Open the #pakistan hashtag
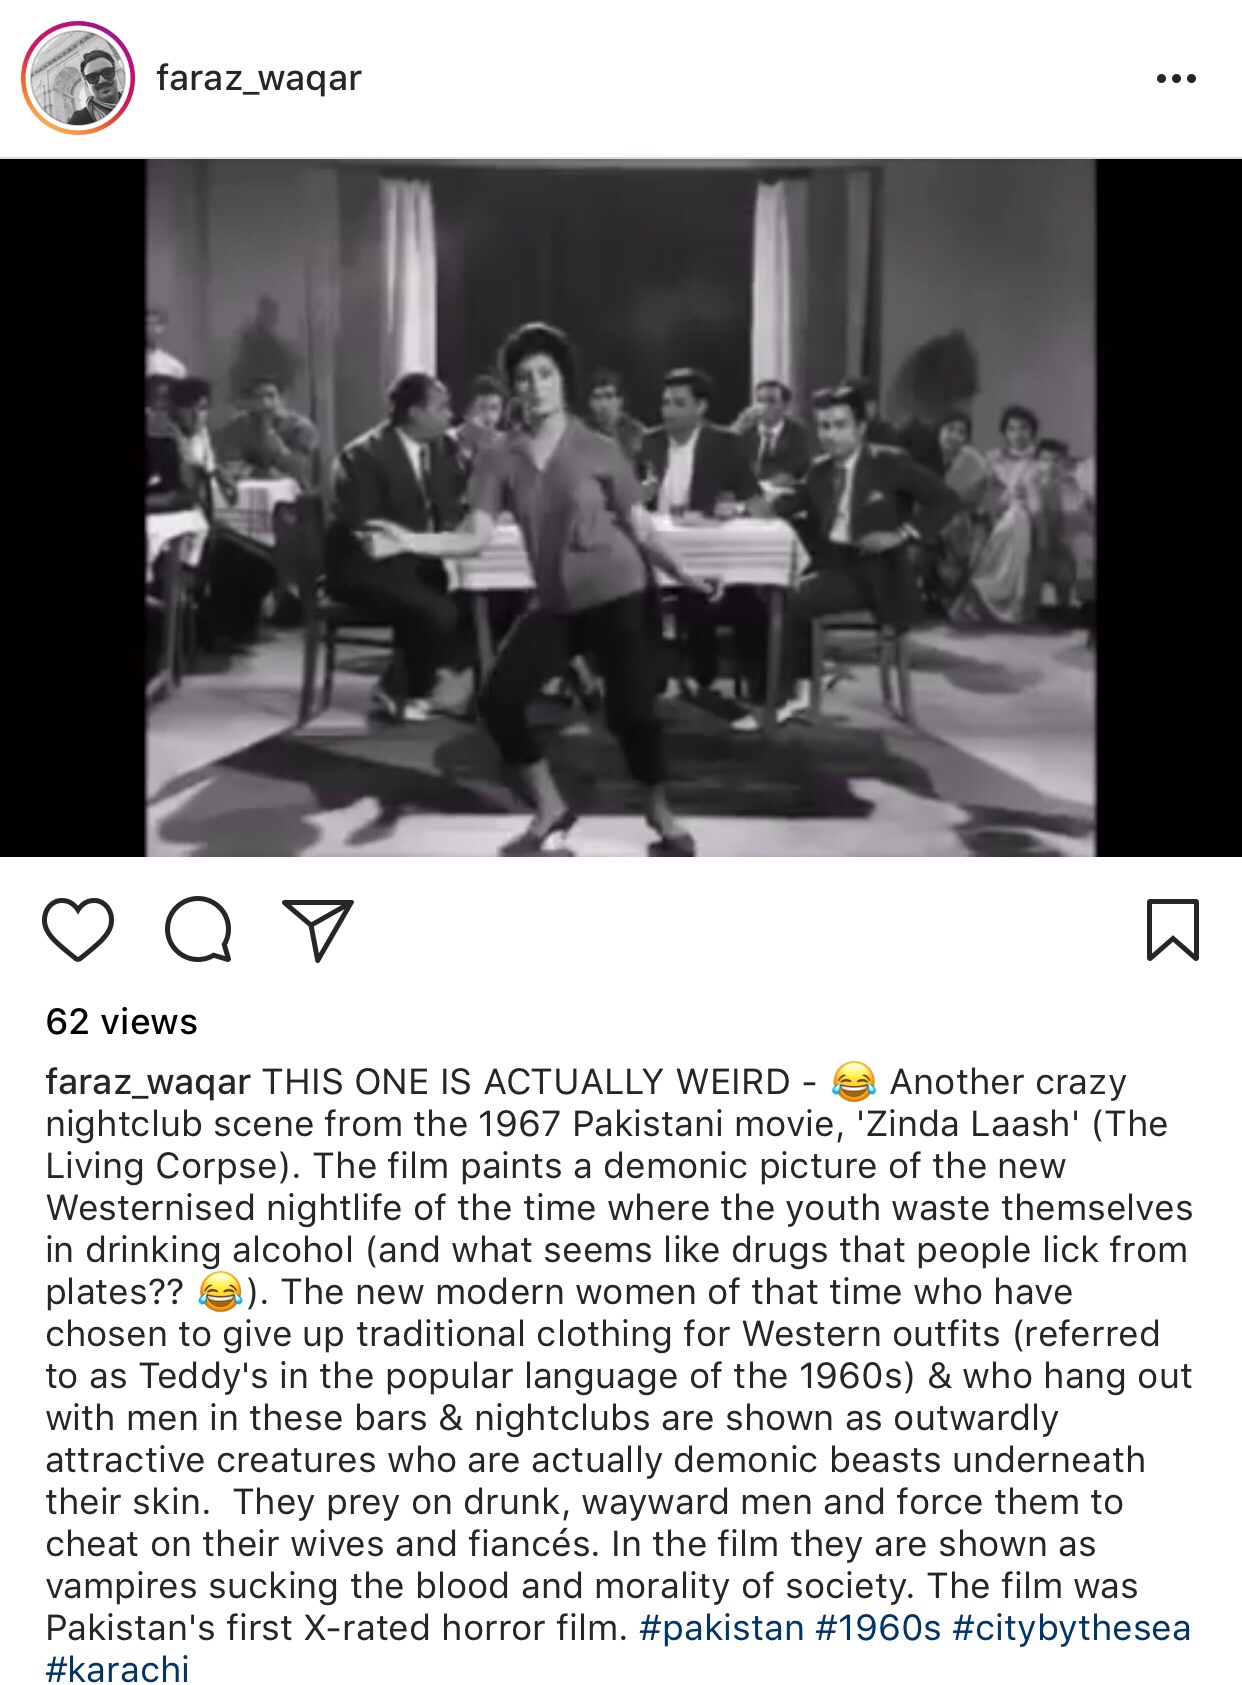This screenshot has height=1685, width=1242. [x=722, y=1628]
